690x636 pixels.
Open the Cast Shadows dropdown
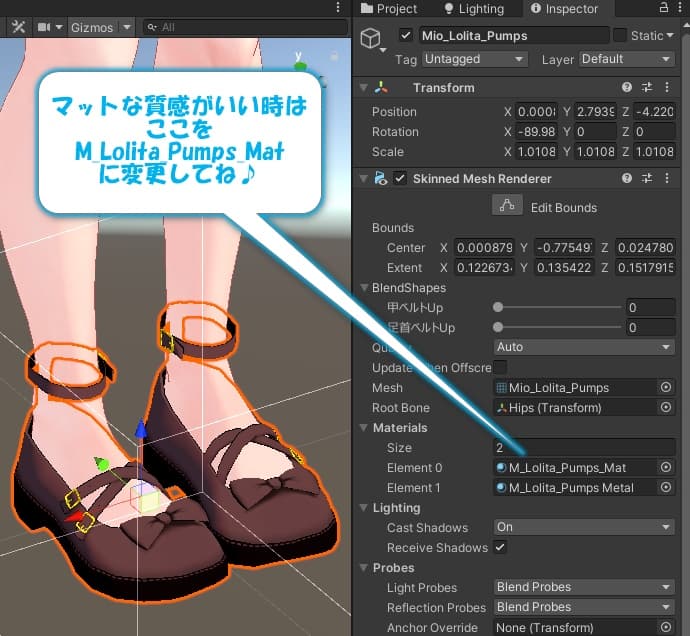(x=583, y=527)
